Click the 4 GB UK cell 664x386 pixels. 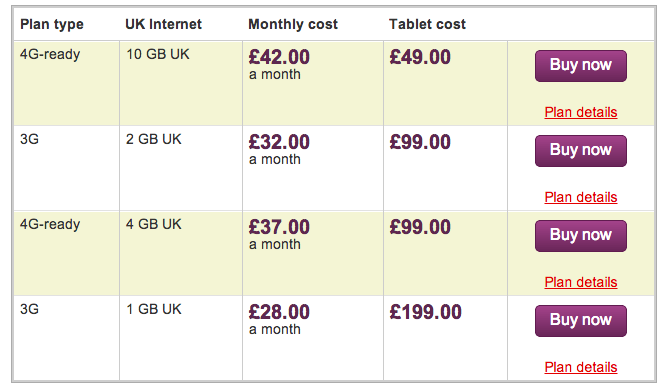point(153,224)
